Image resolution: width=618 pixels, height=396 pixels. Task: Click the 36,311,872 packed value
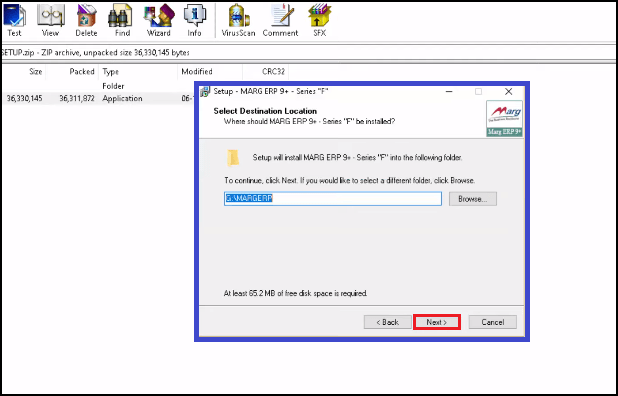click(77, 99)
